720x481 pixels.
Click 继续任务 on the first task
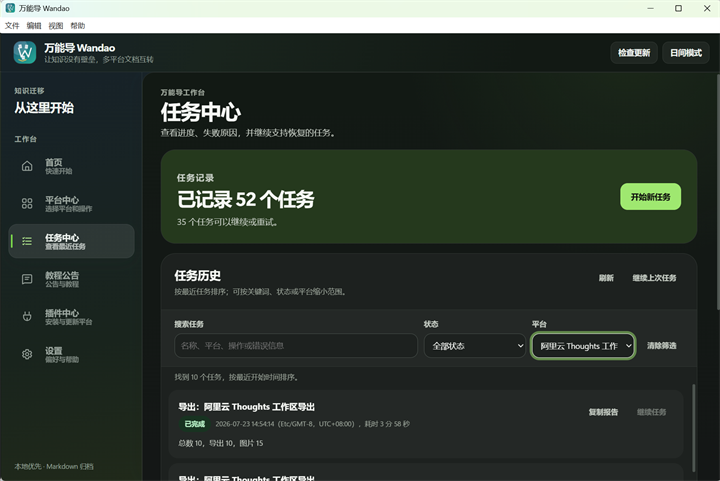[x=651, y=412]
